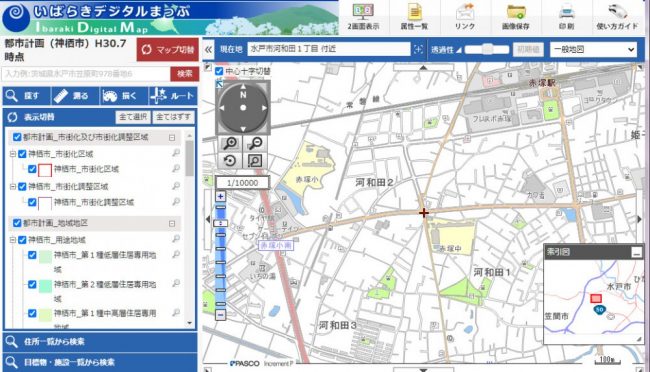Select the ルート route tab
Viewport: 650px width, 372px height.
[x=173, y=96]
